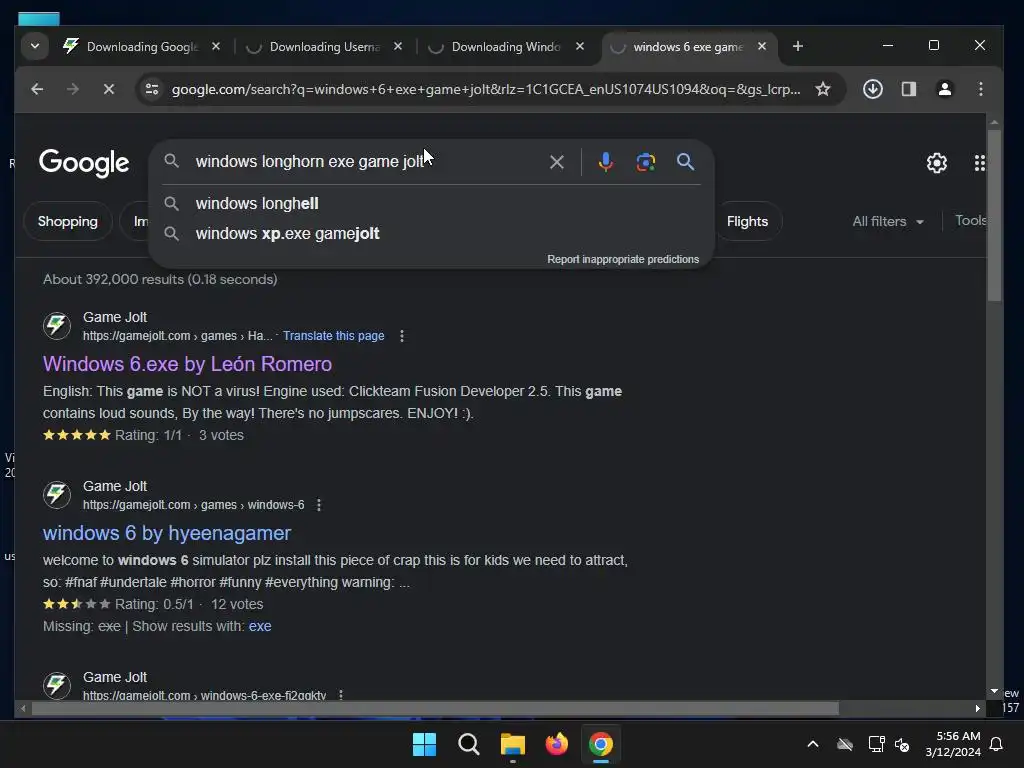Show results with exe link

260,626
